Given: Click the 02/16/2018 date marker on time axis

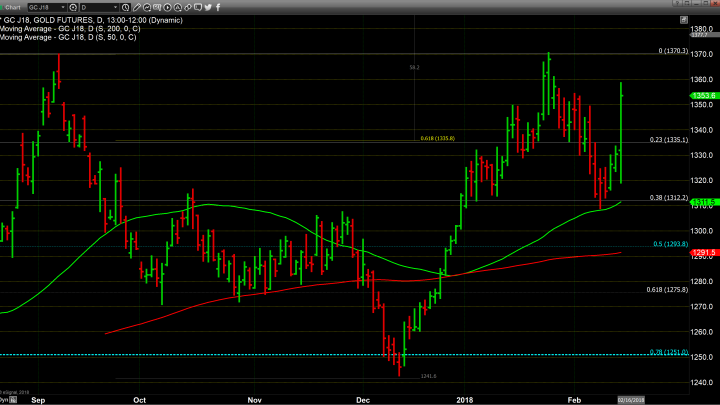Looking at the screenshot, I should coord(700,400).
